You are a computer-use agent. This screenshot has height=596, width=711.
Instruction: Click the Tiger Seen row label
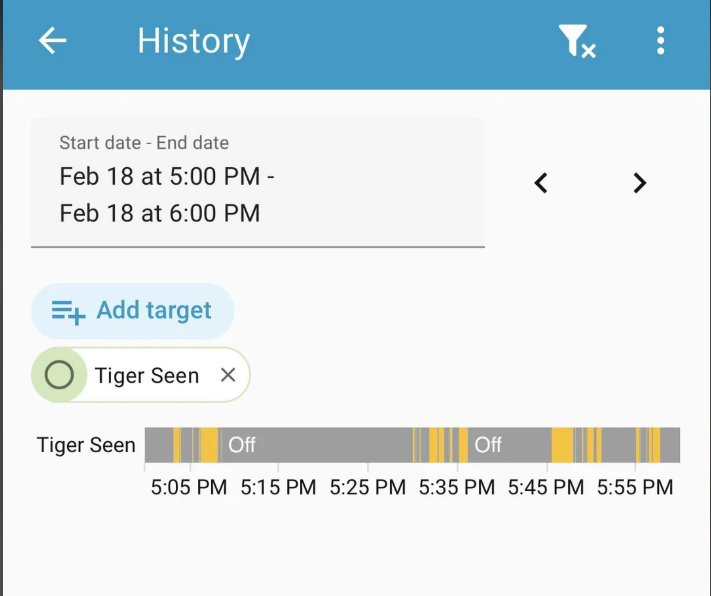(86, 445)
